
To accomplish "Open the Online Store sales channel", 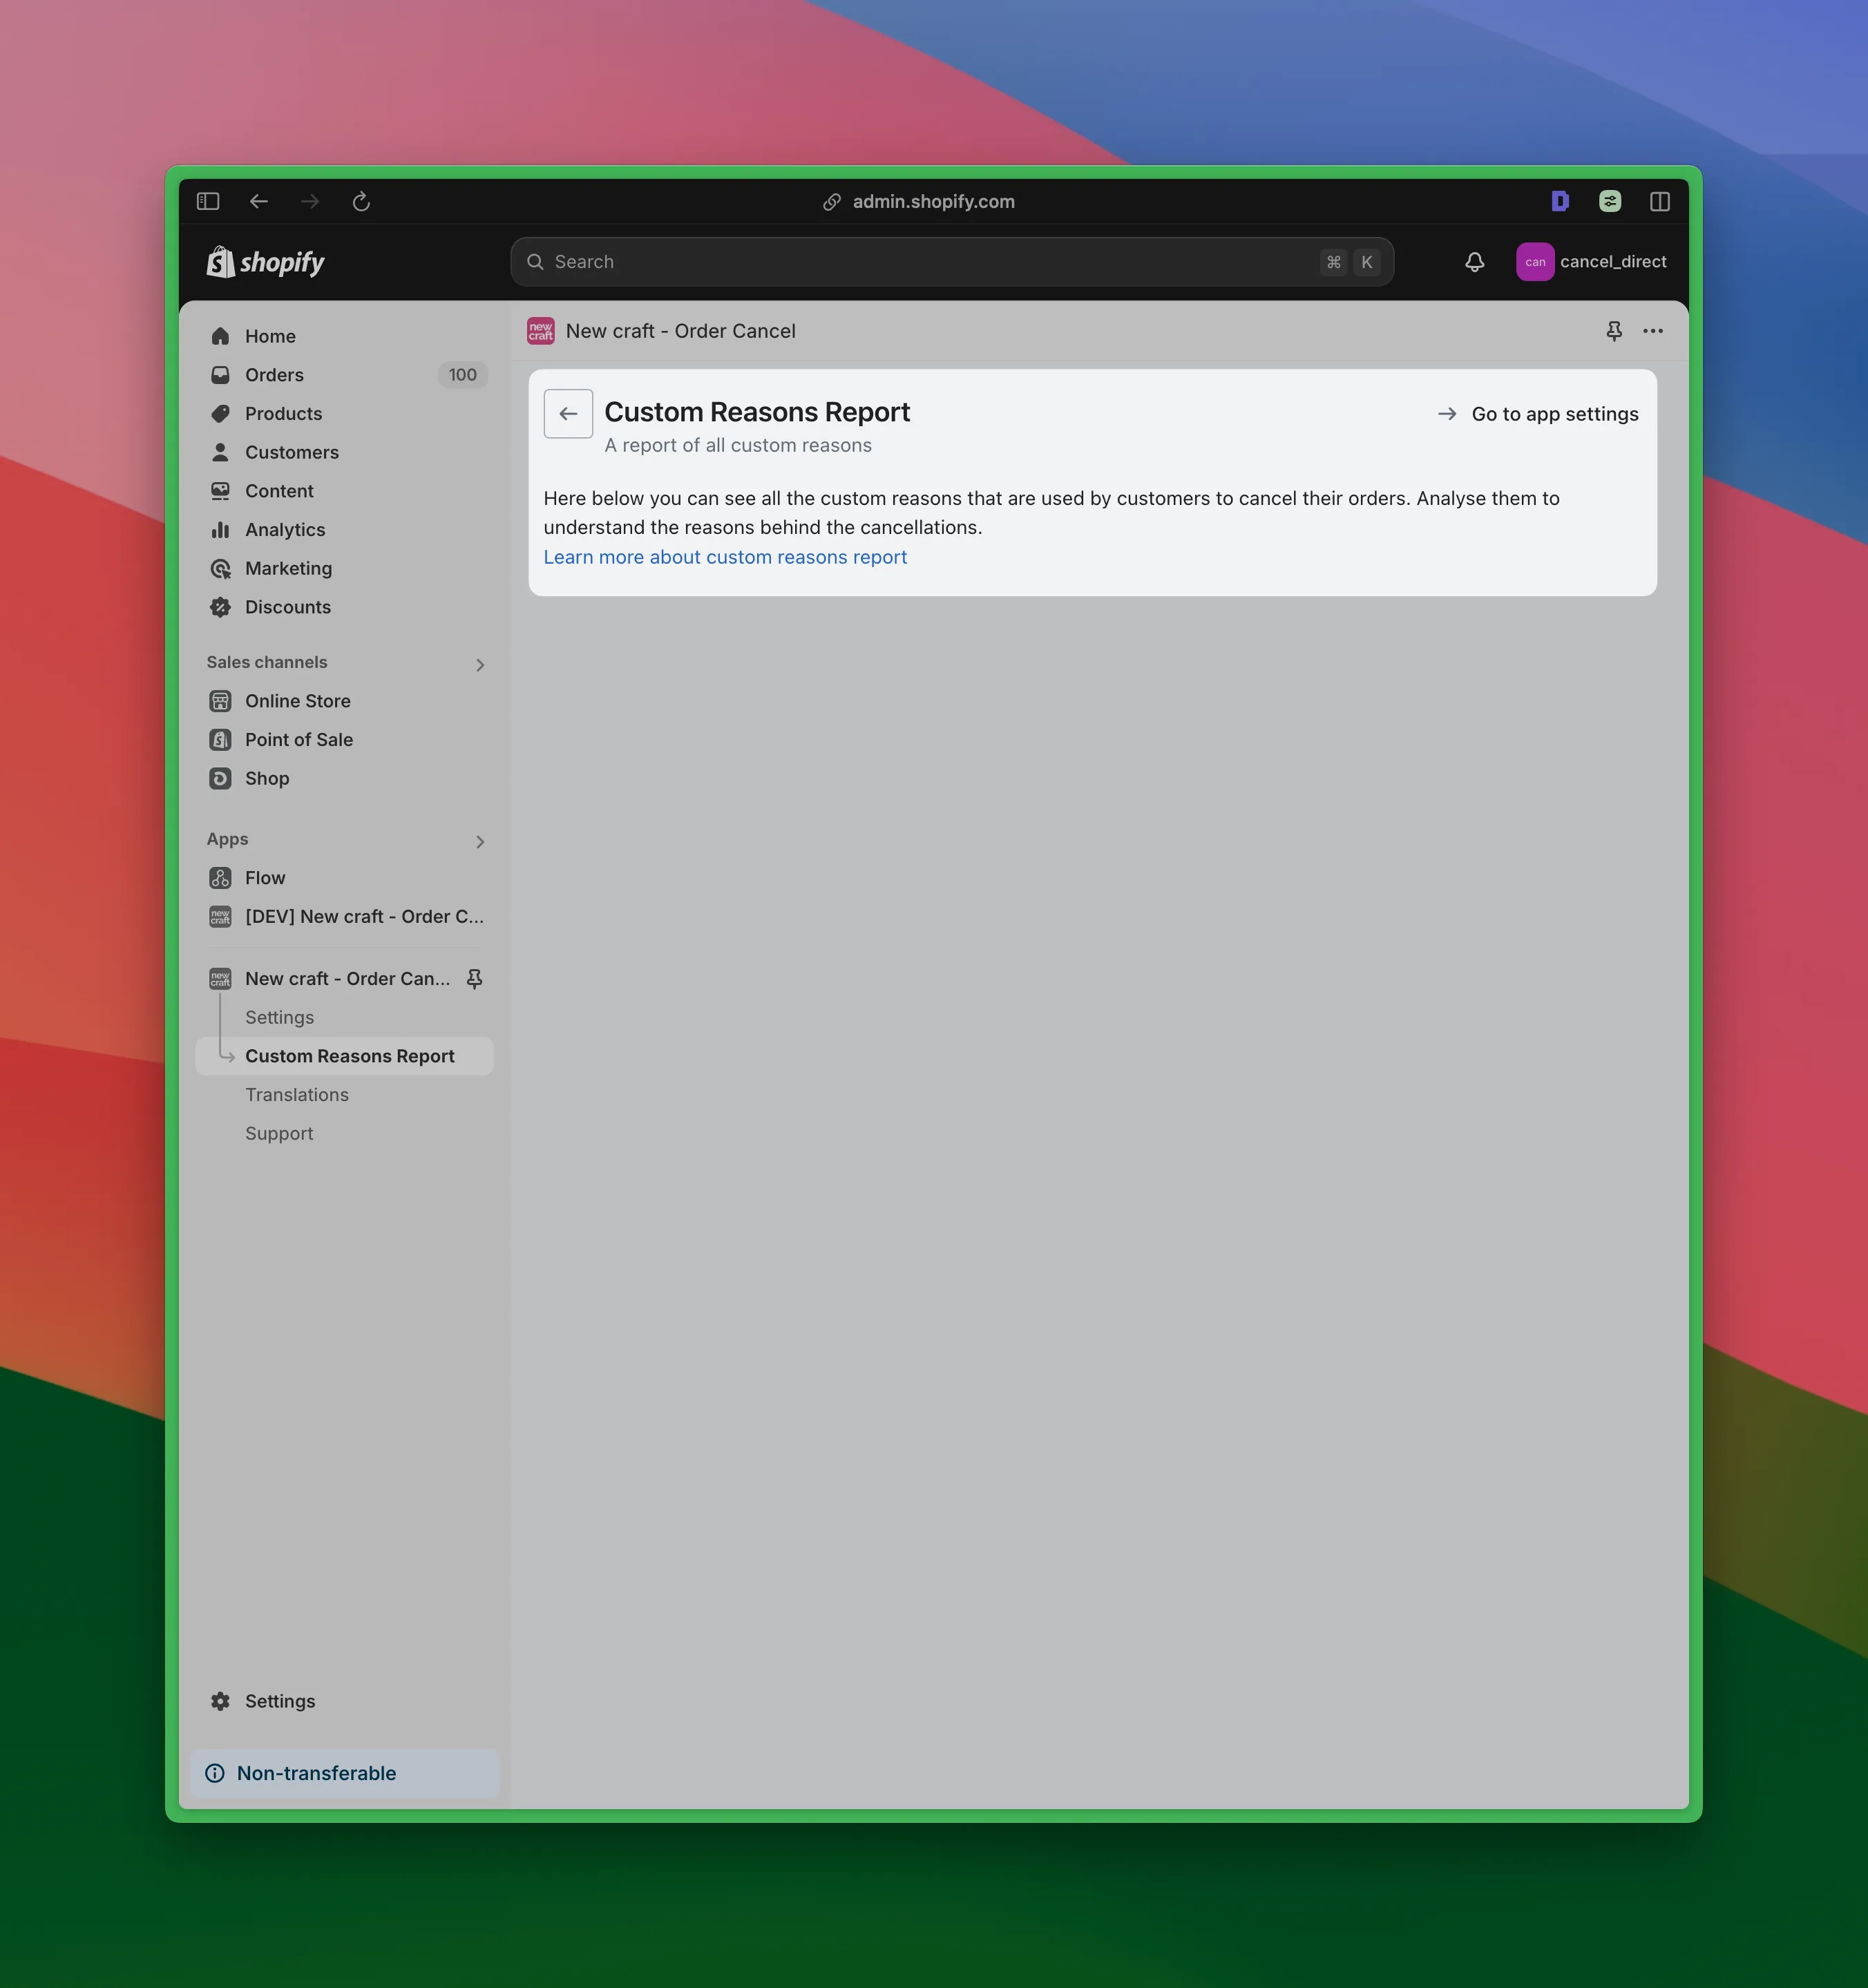I will (296, 699).
